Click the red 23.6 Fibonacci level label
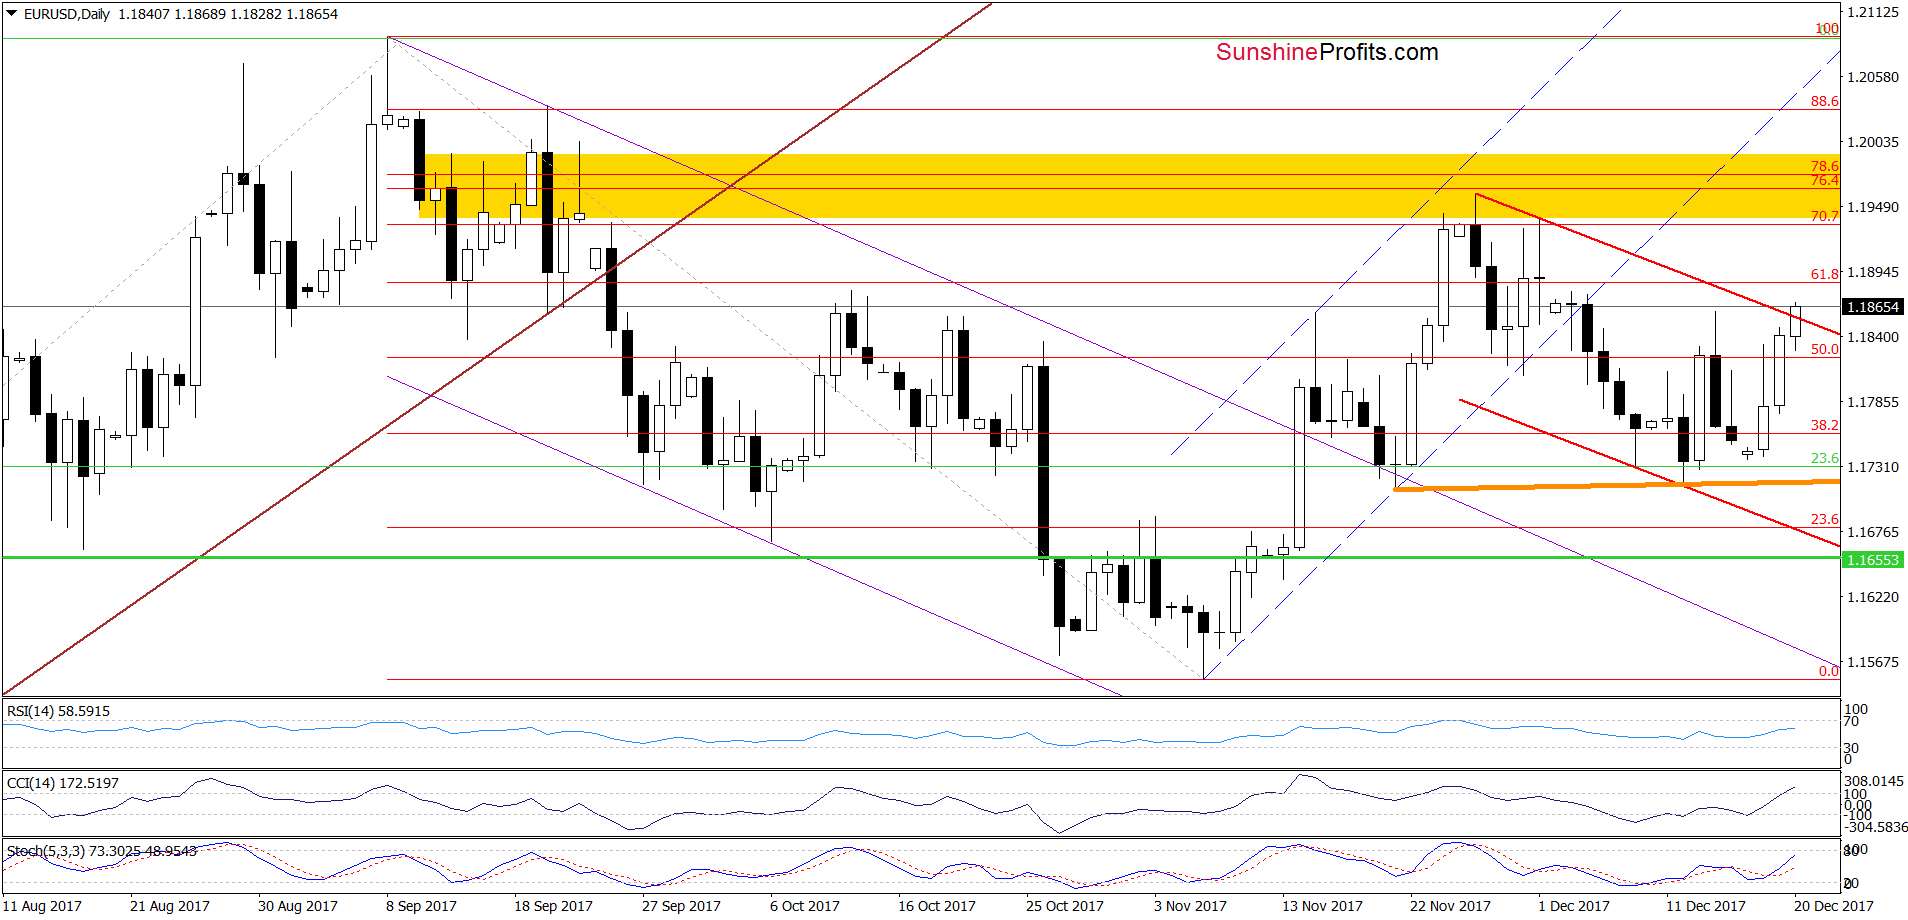Image resolution: width=1908 pixels, height=920 pixels. coord(1825,519)
